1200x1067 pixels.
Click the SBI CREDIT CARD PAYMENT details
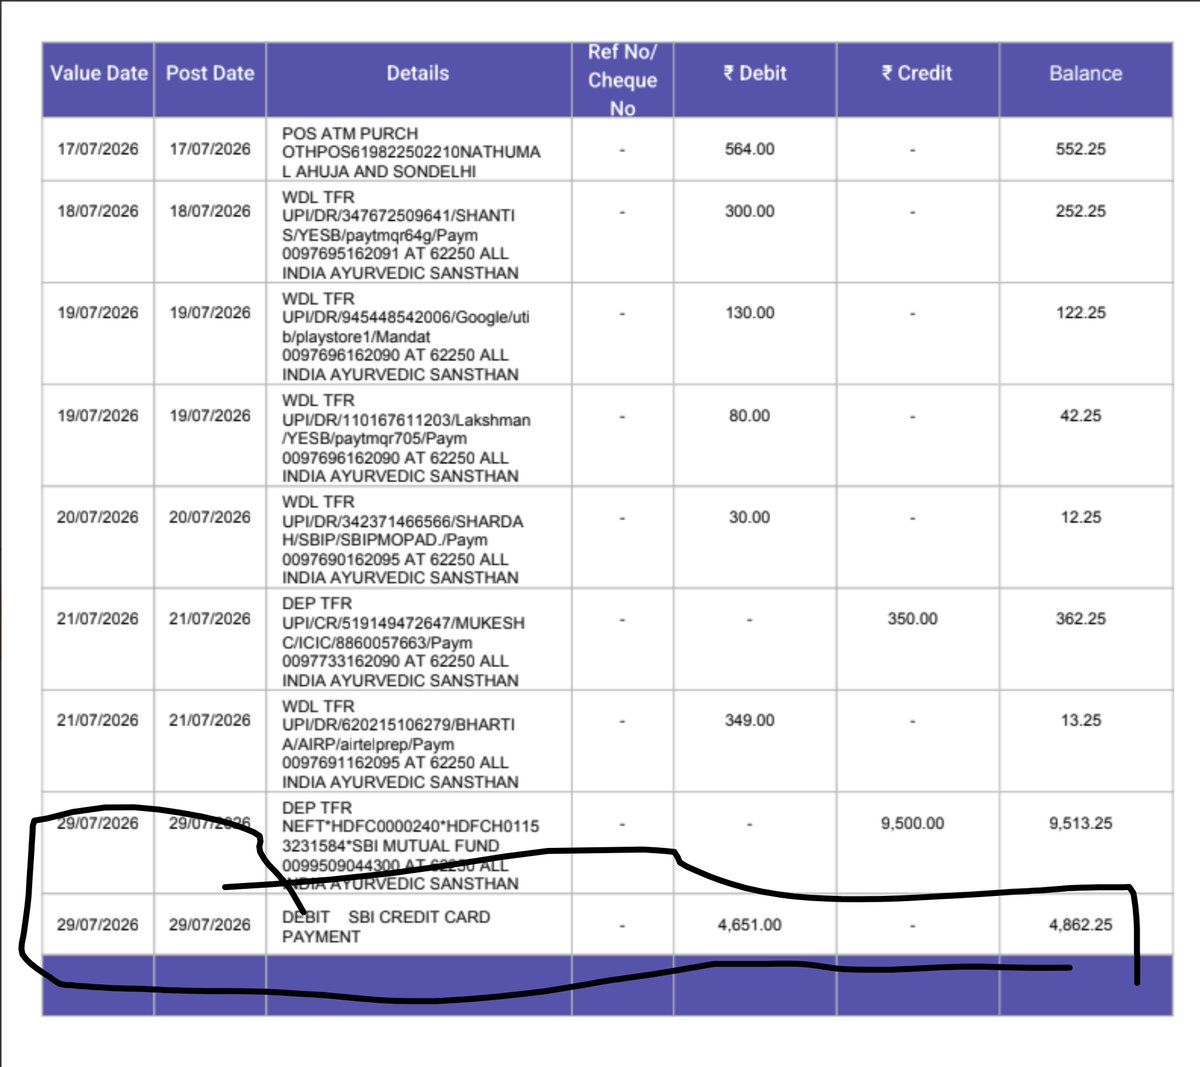point(386,927)
